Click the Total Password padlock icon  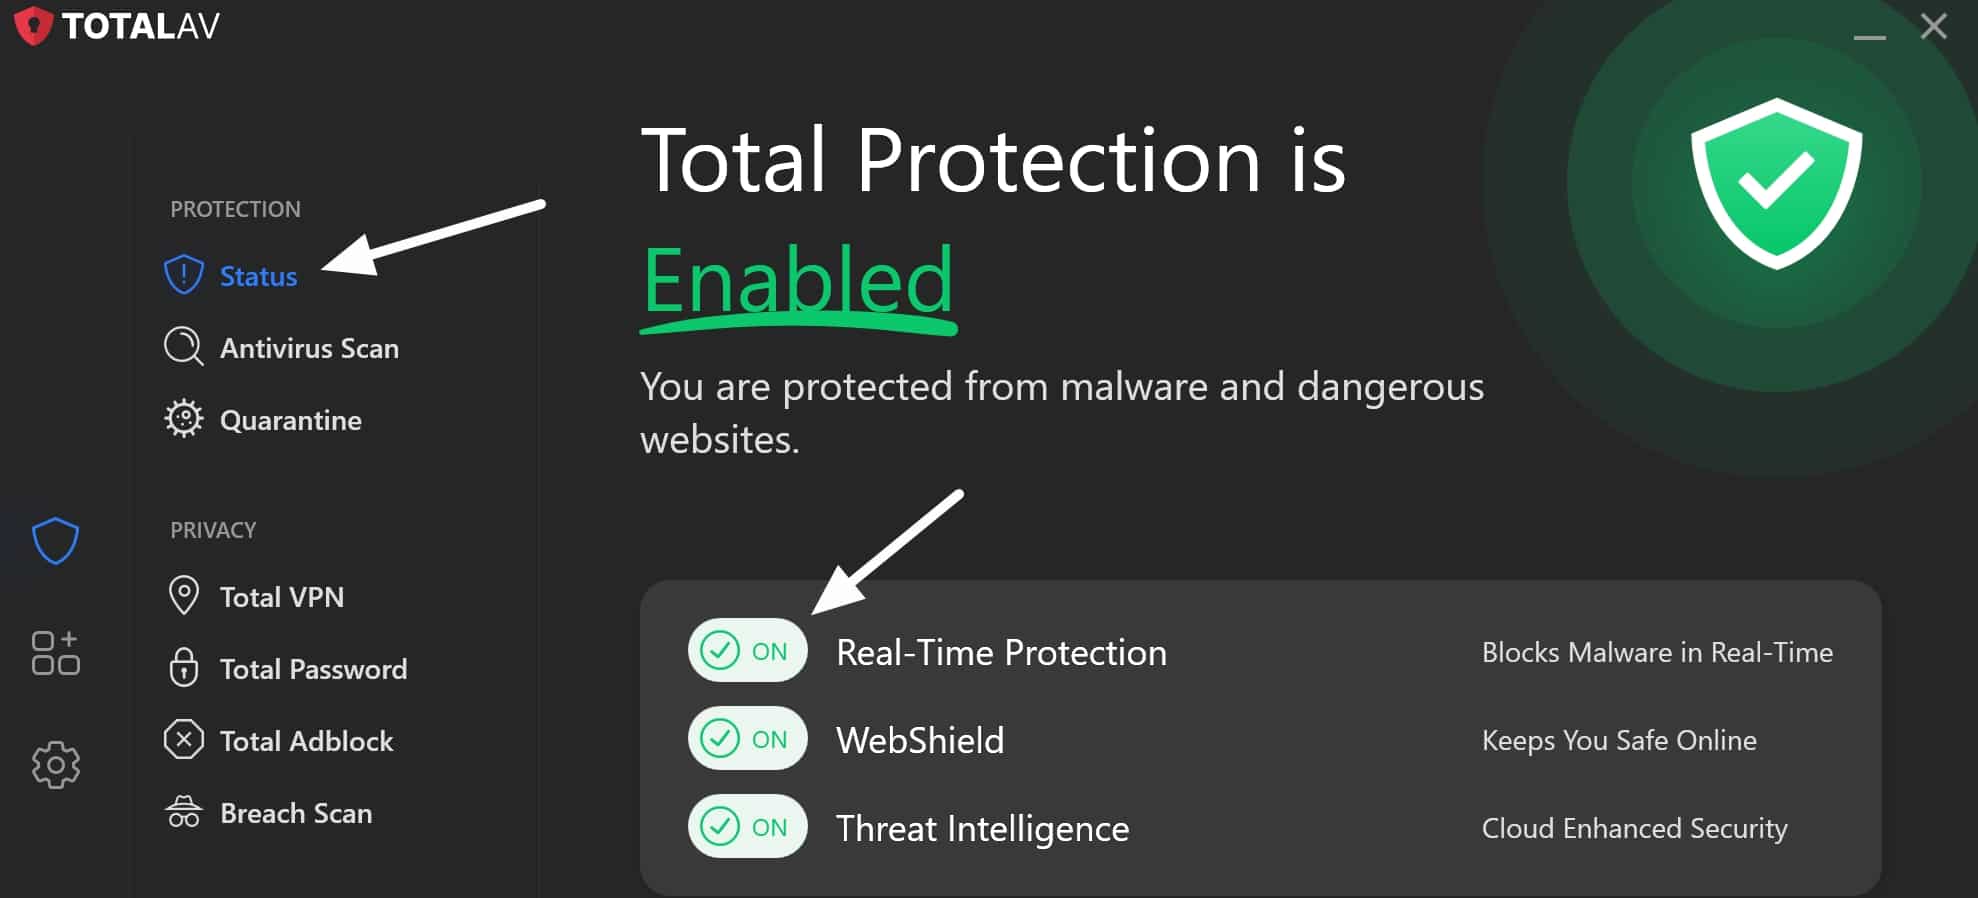184,667
